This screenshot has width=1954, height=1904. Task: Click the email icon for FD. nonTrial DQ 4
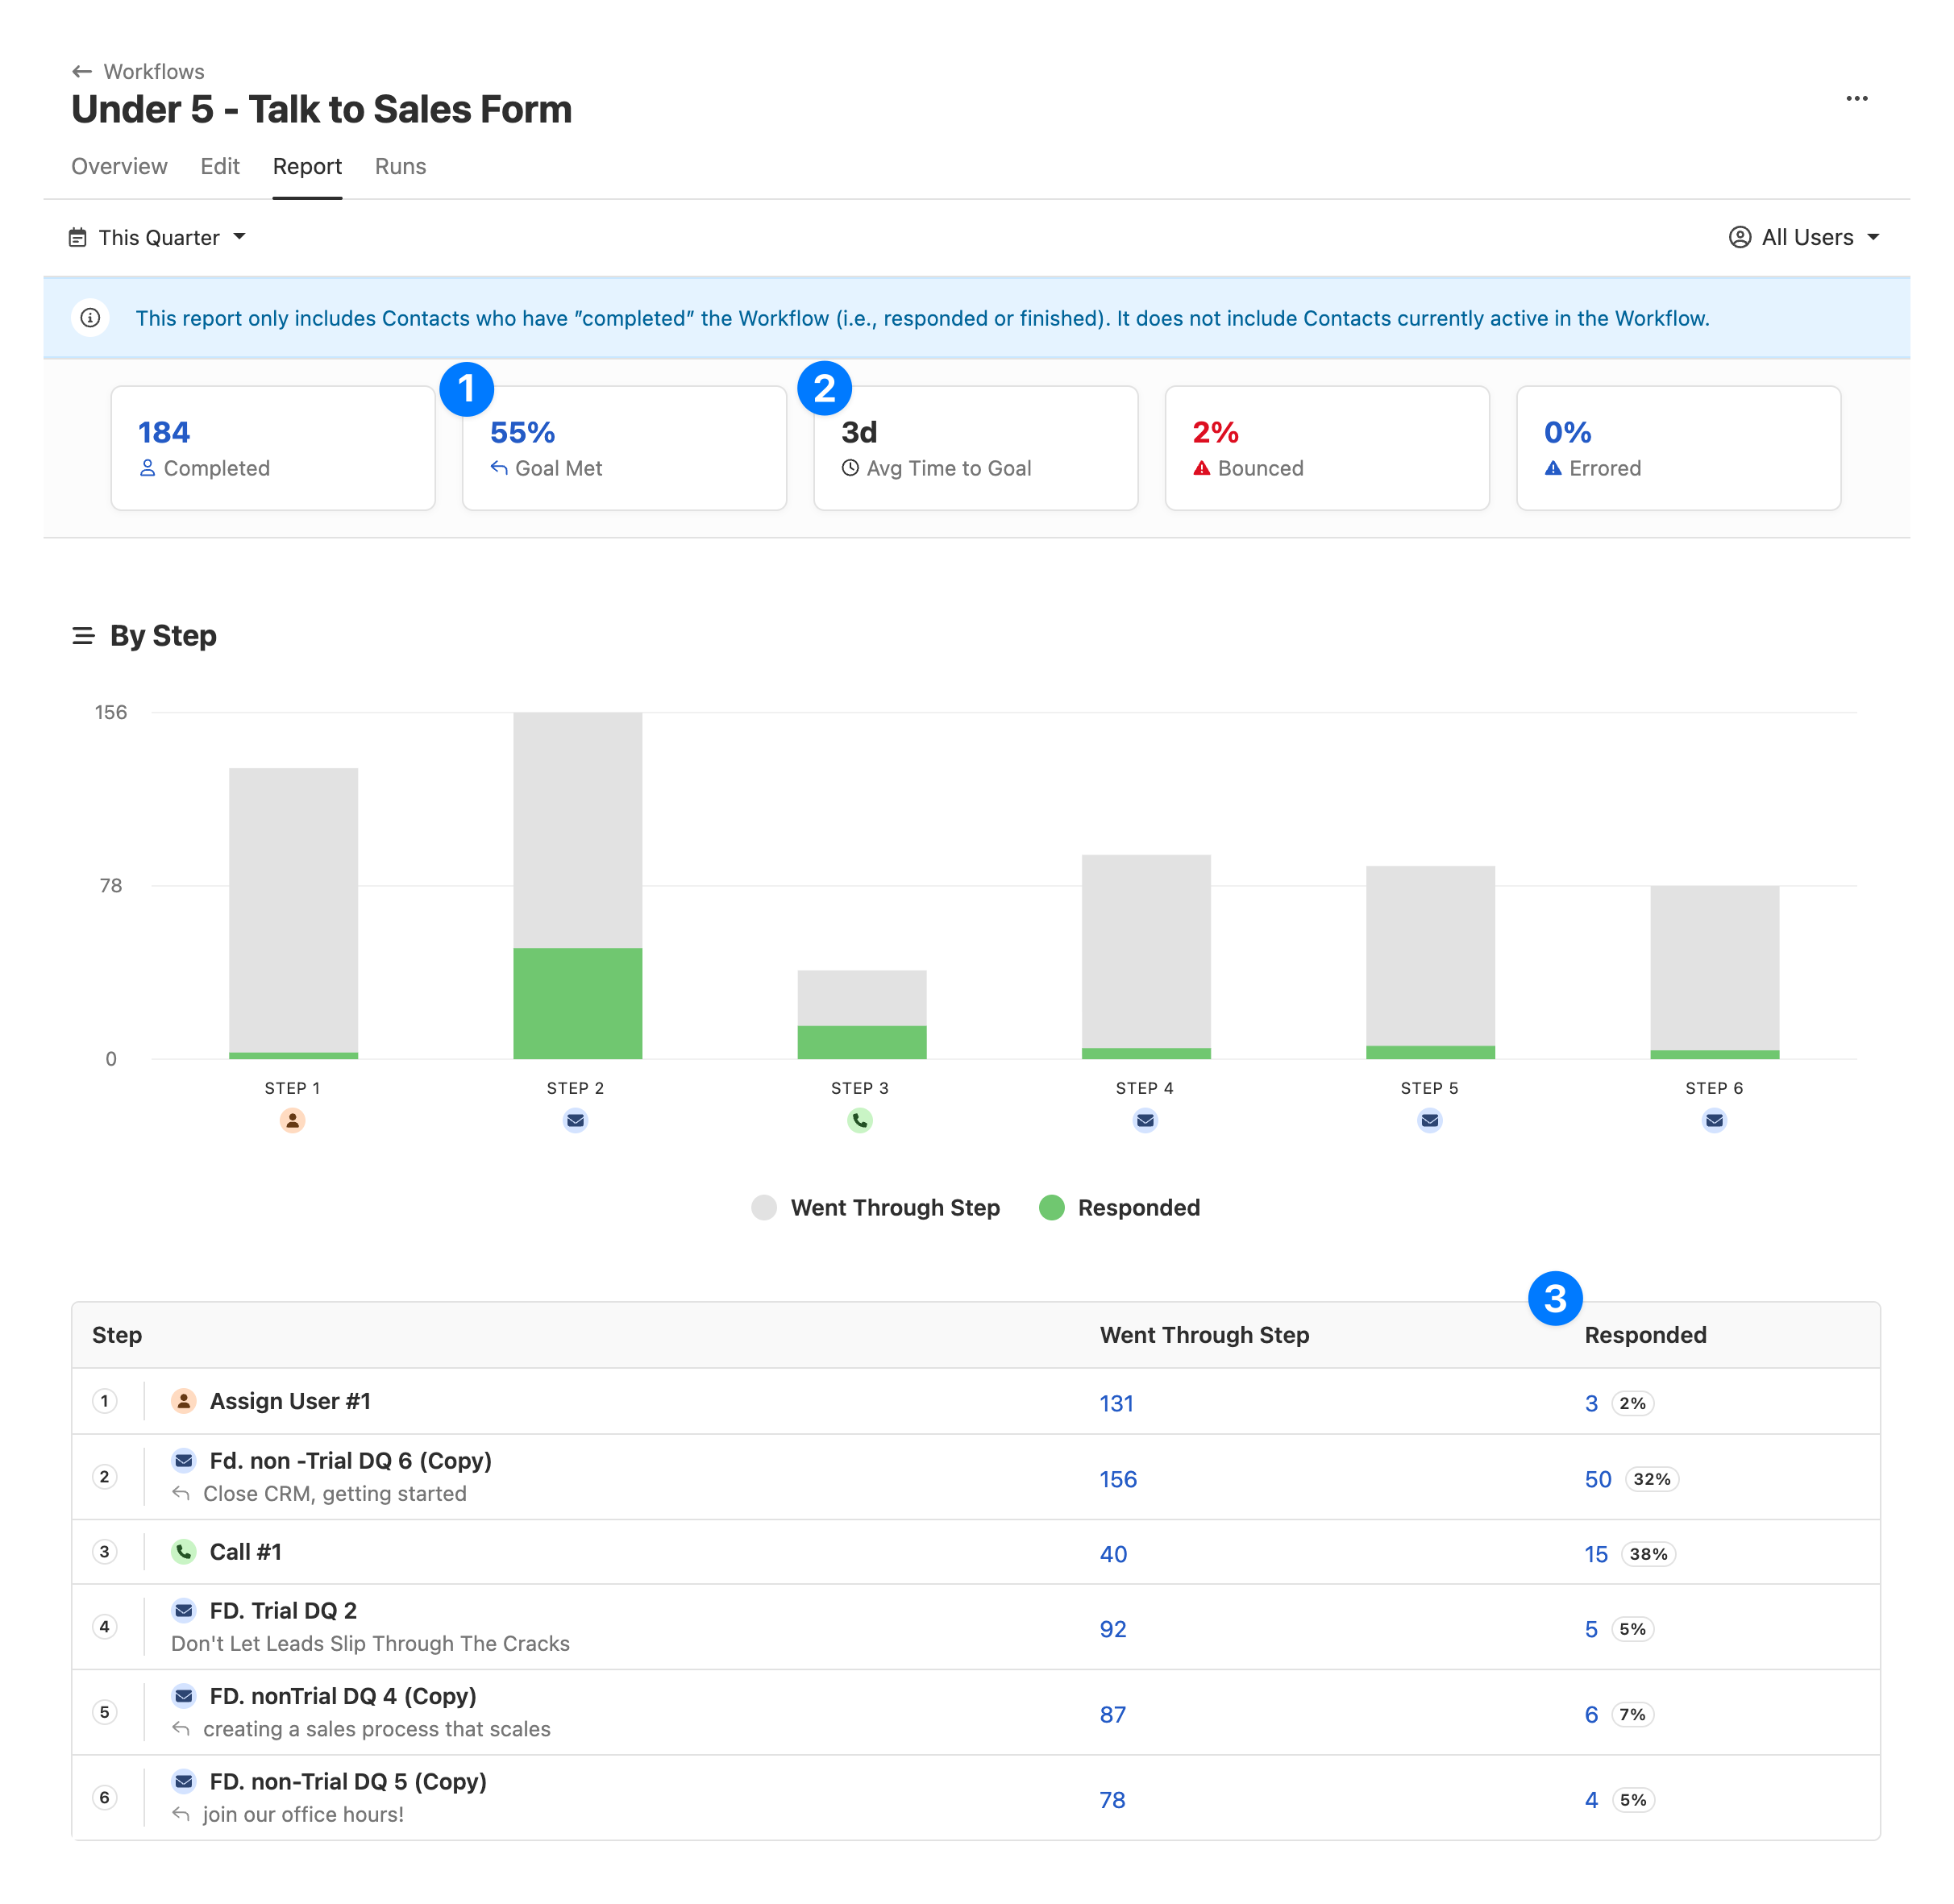(x=183, y=1695)
